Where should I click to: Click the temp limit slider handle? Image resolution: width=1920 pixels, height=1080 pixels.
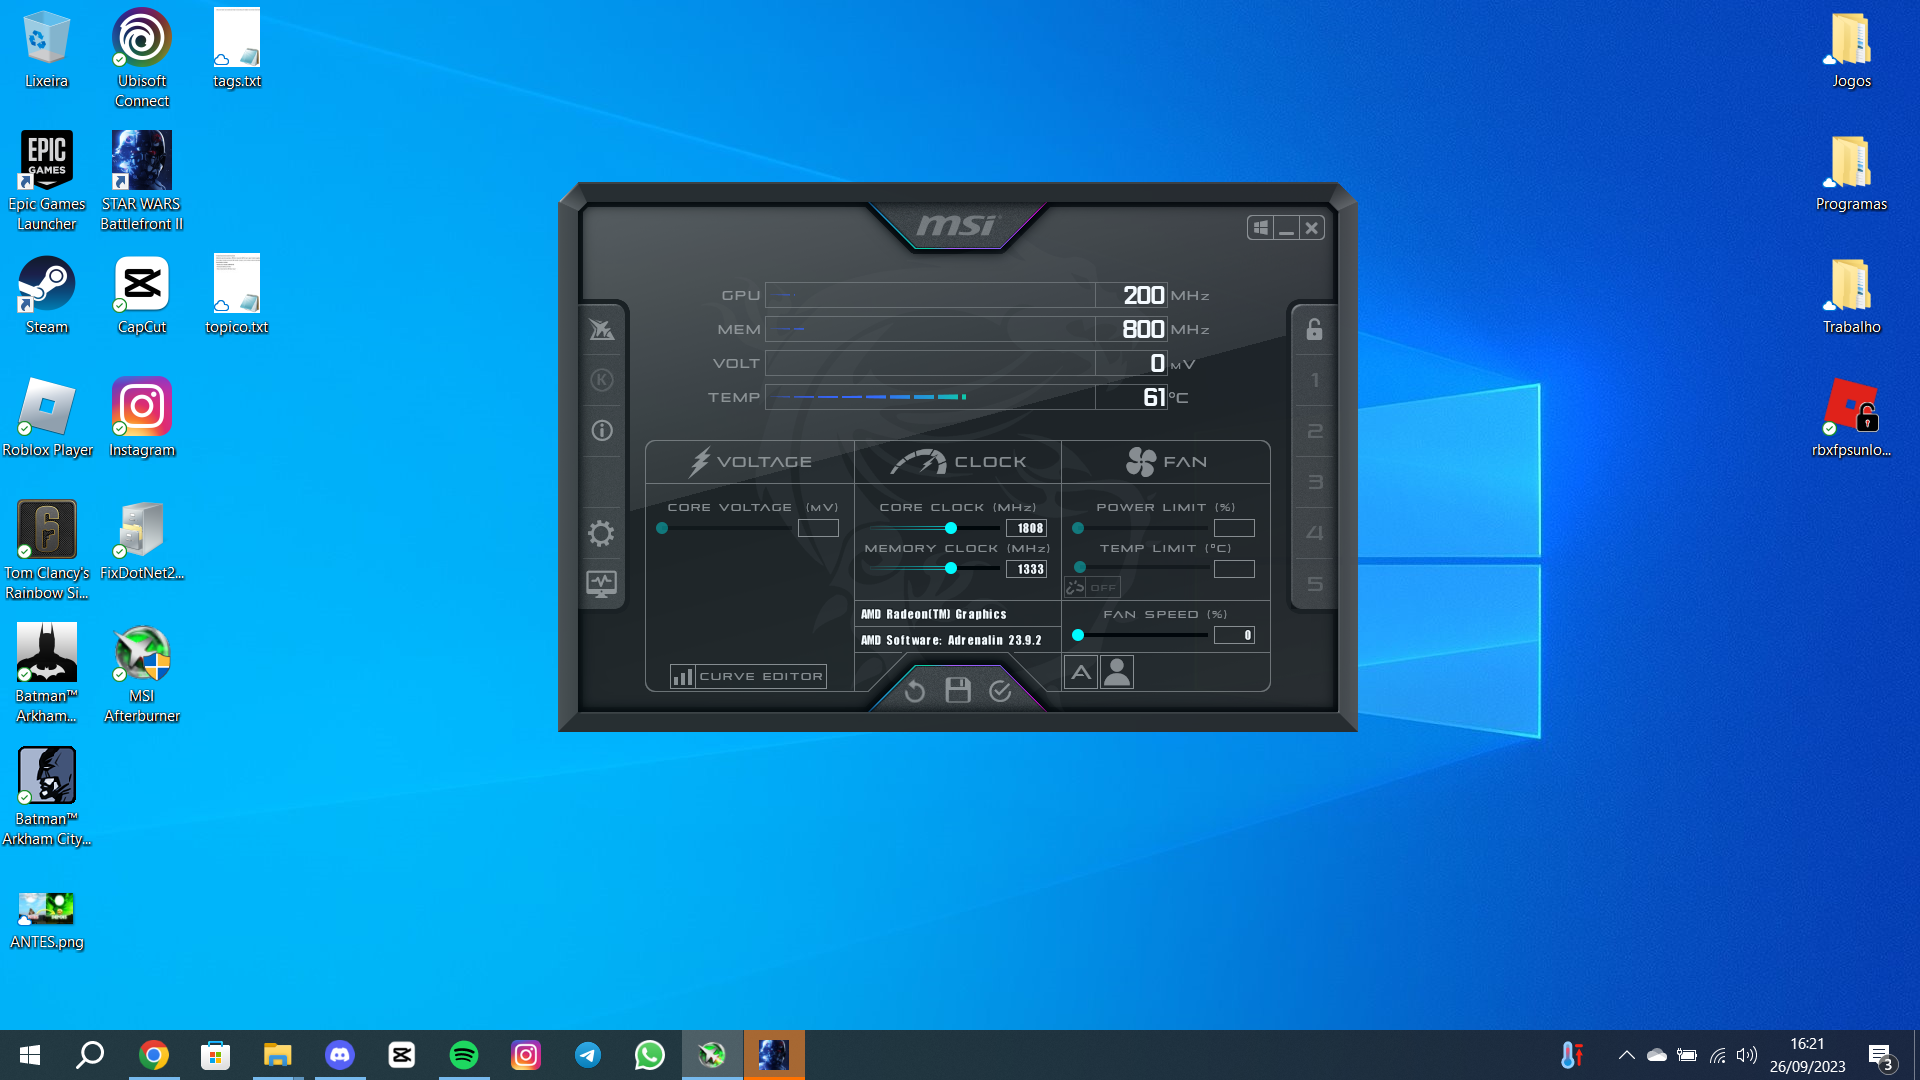pyautogui.click(x=1080, y=568)
